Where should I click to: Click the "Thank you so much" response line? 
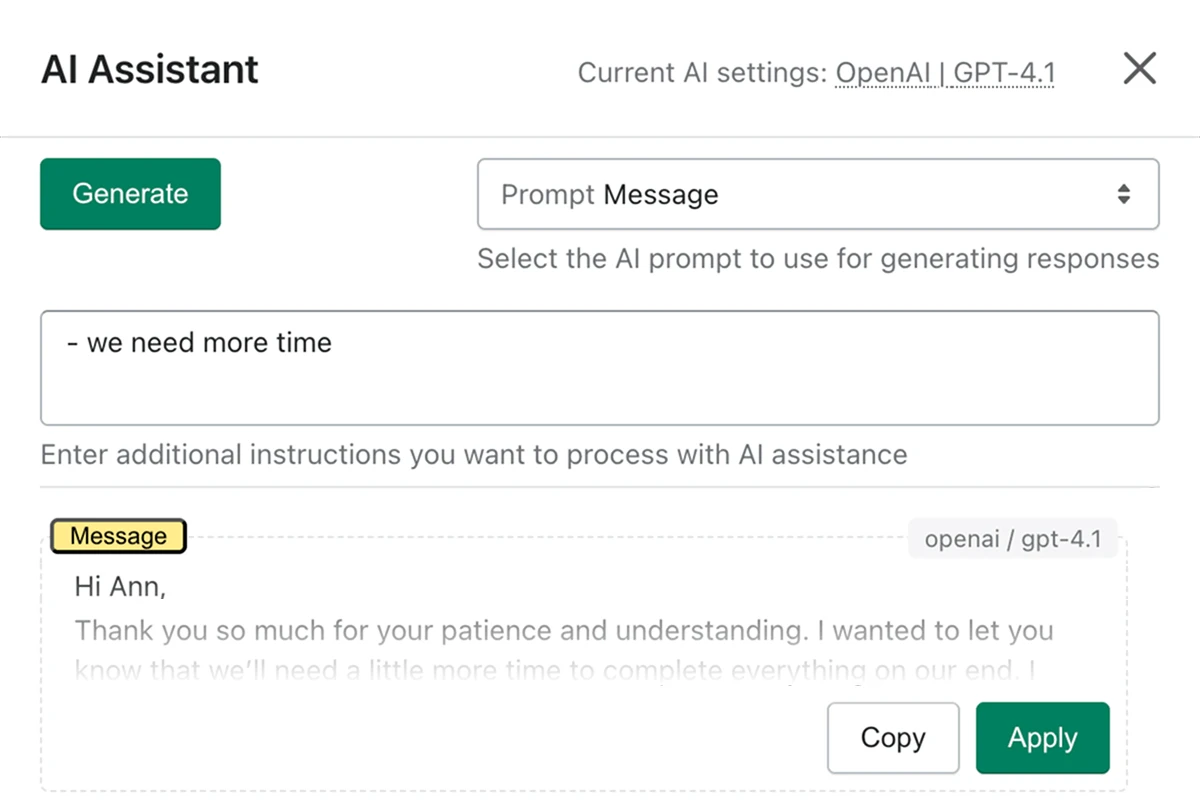click(563, 631)
